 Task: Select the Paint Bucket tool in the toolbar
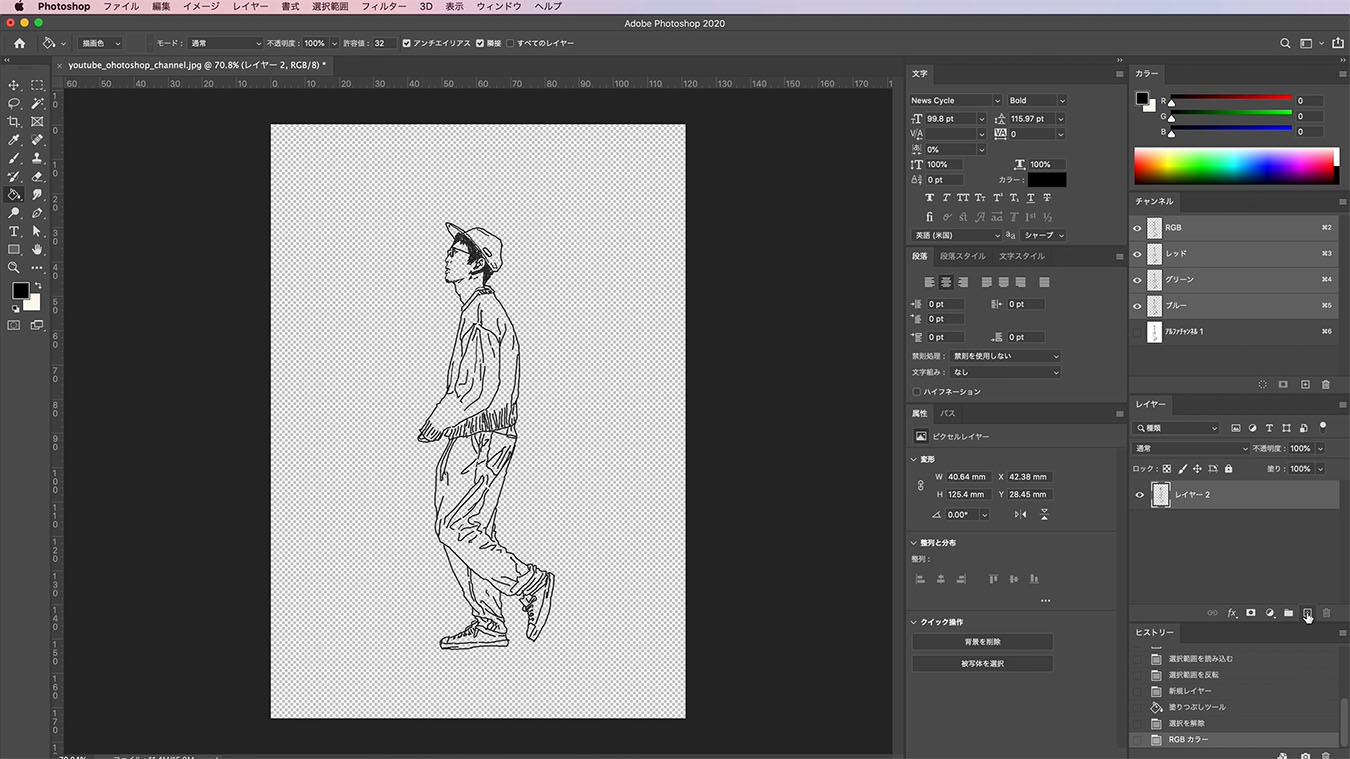(x=14, y=195)
